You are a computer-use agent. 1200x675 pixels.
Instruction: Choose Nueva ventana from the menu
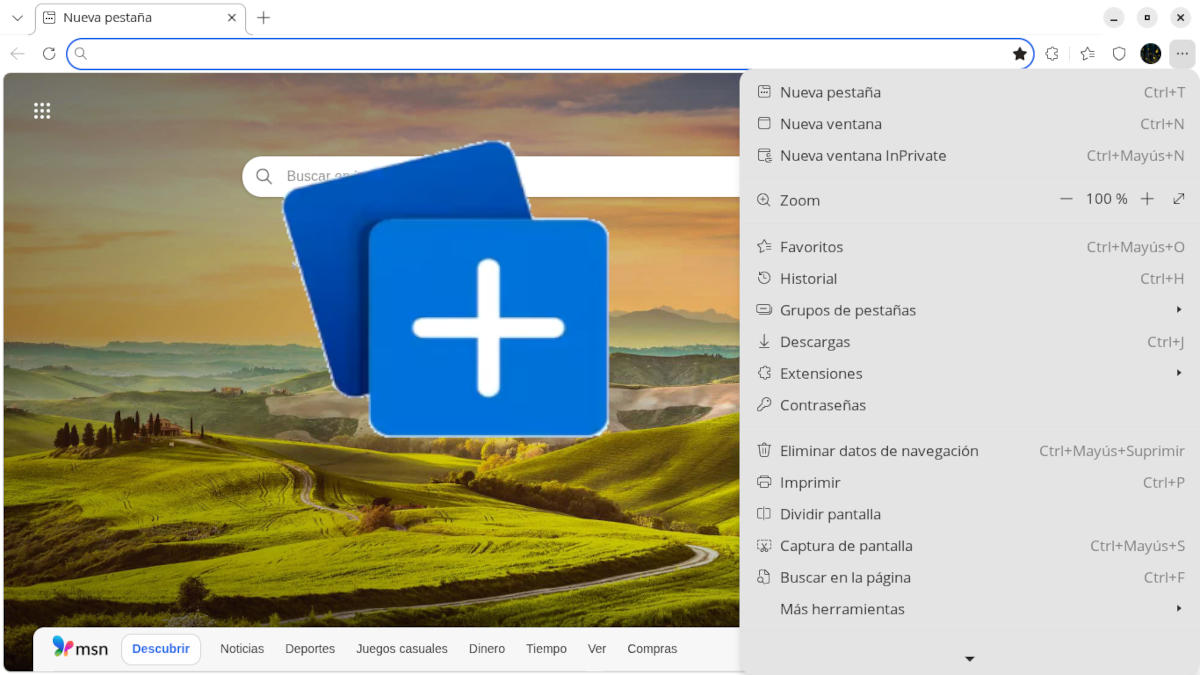point(970,124)
